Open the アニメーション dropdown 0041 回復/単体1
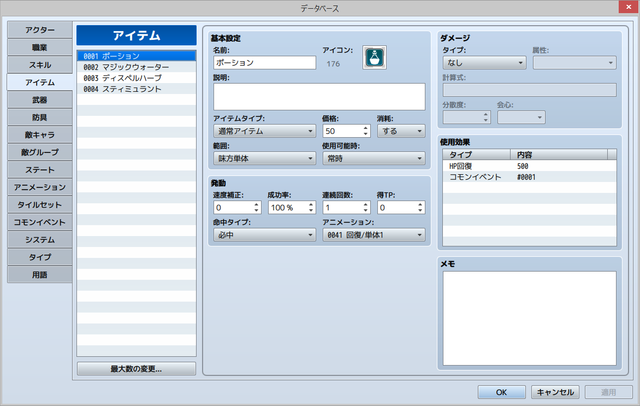Image resolution: width=640 pixels, height=406 pixels. point(374,235)
